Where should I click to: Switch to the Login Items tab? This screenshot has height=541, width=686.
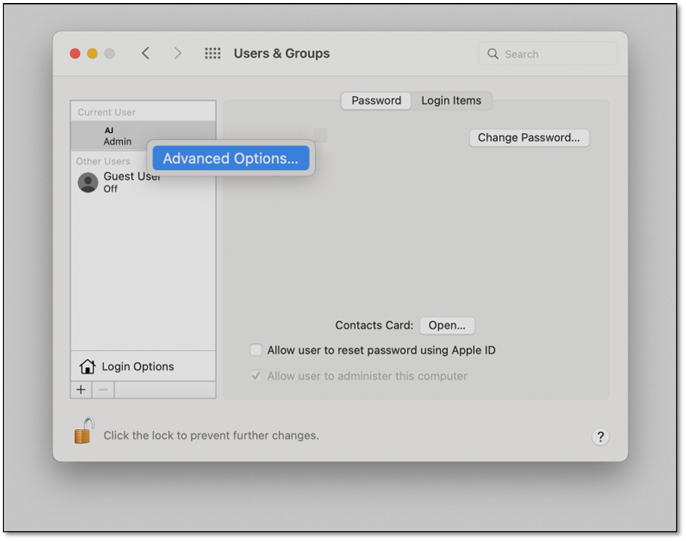[x=451, y=101]
